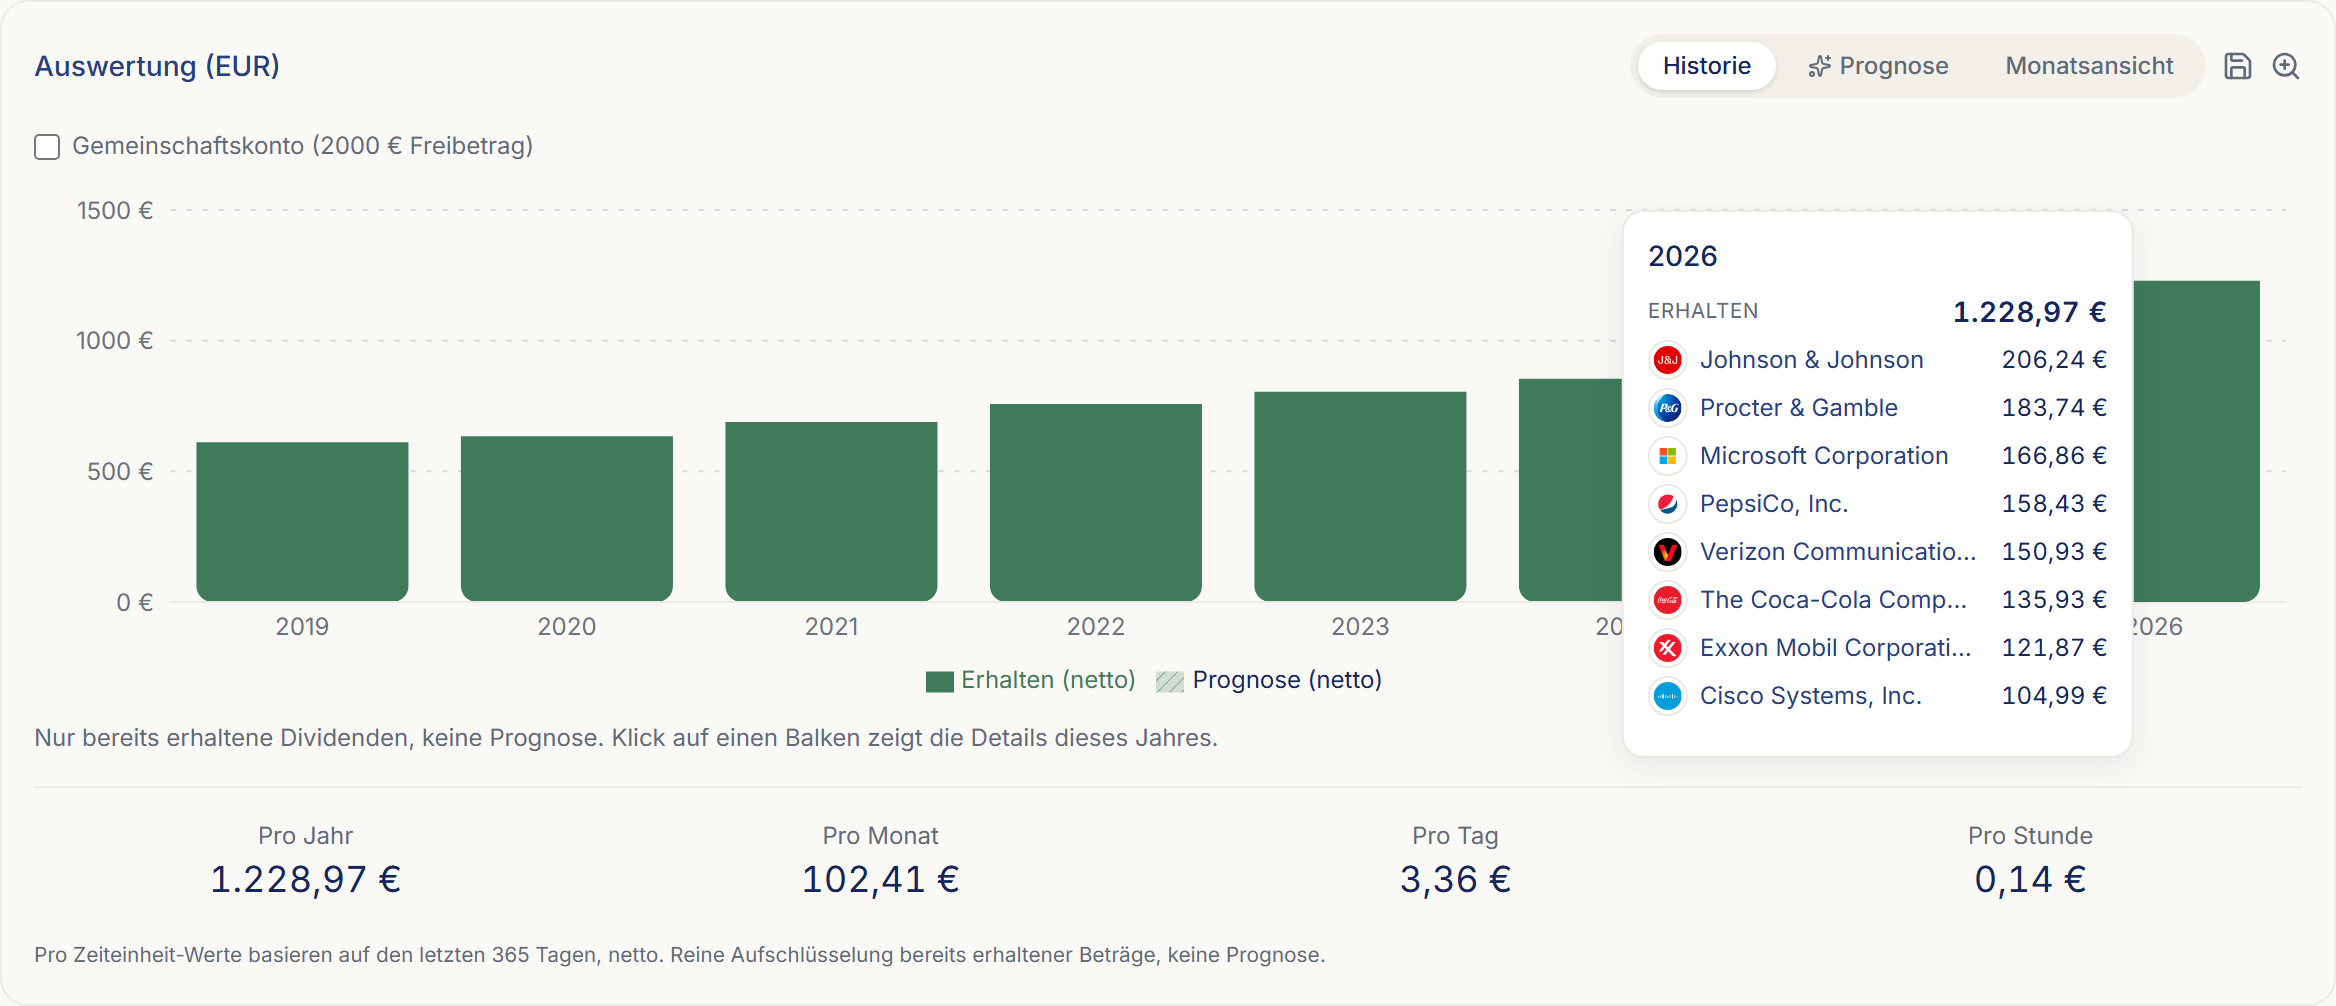Click the 135,93 € amount

(x=2054, y=600)
